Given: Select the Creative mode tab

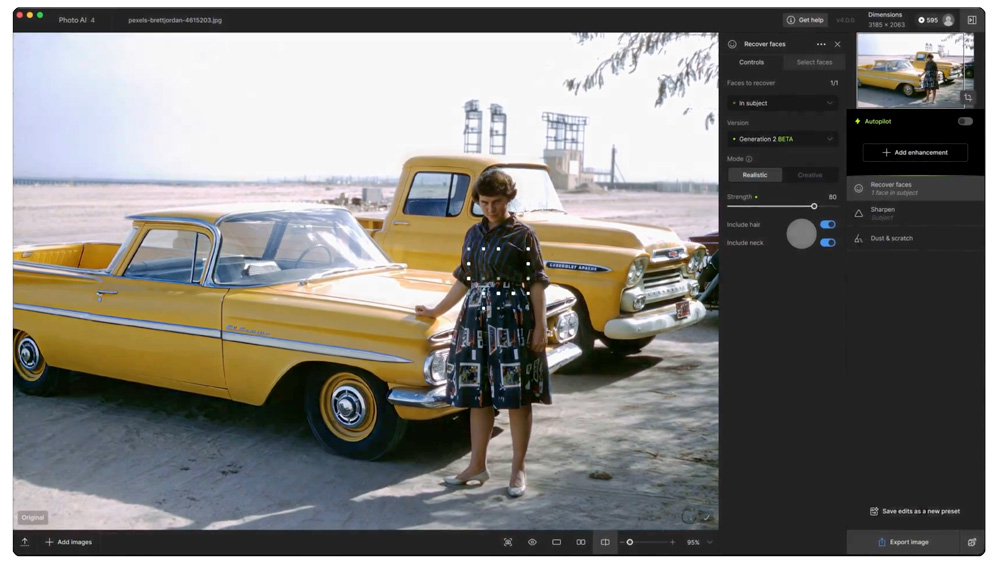Looking at the screenshot, I should (x=810, y=175).
